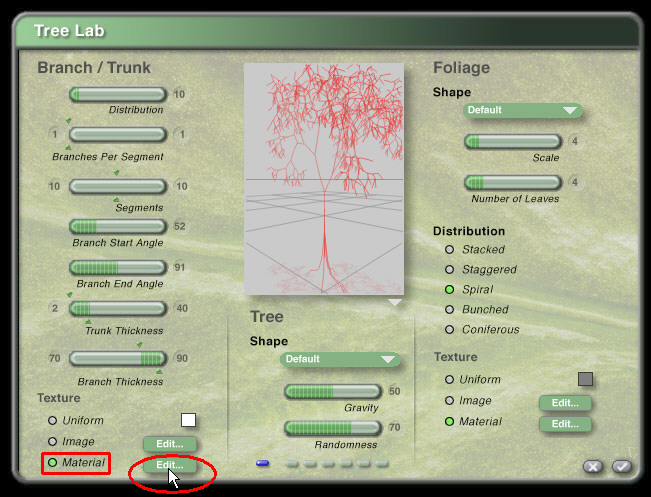The image size is (651, 497).
Task: Click the Randomness value 70
Action: point(394,428)
